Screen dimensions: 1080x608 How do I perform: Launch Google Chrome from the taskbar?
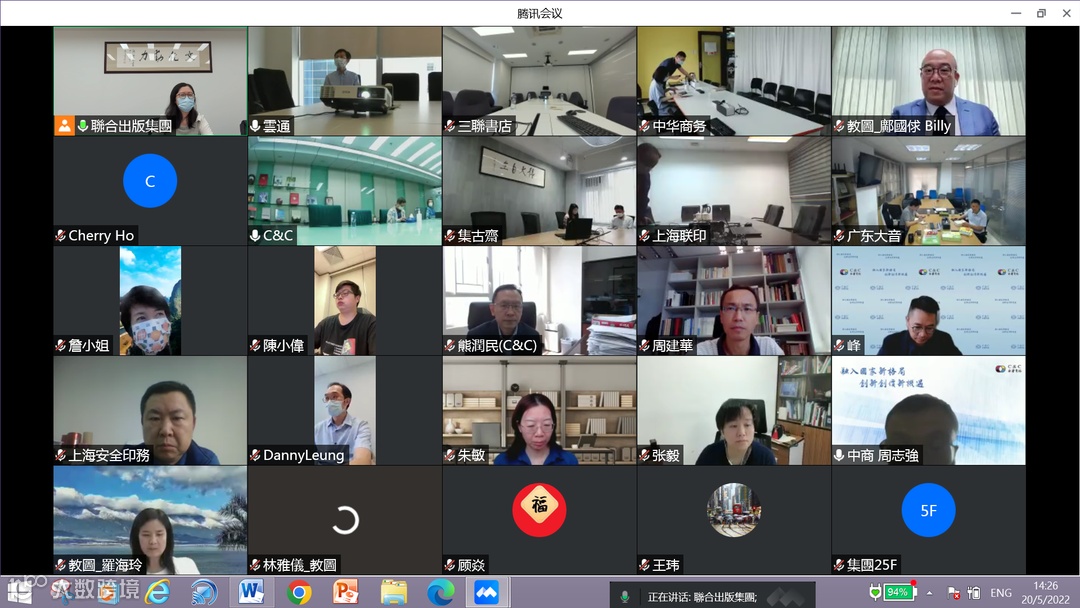tap(299, 592)
